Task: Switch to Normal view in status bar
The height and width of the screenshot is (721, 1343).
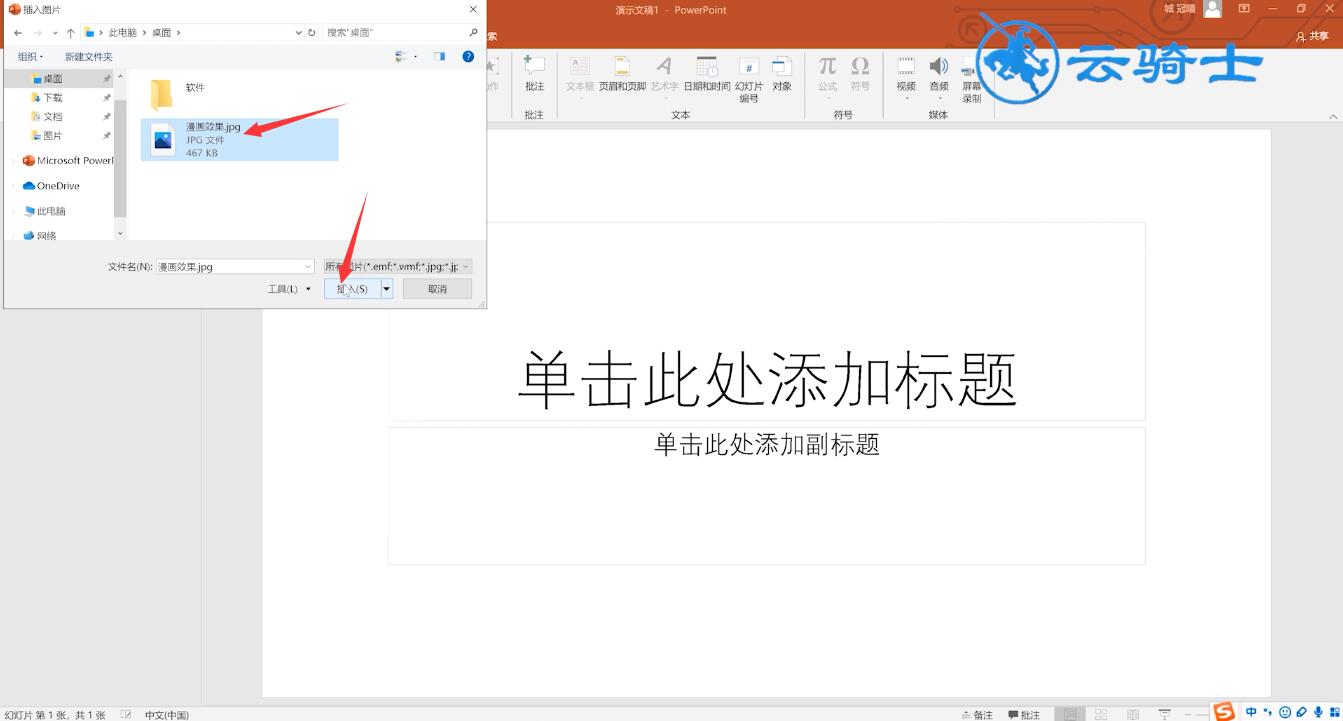Action: [x=1070, y=714]
